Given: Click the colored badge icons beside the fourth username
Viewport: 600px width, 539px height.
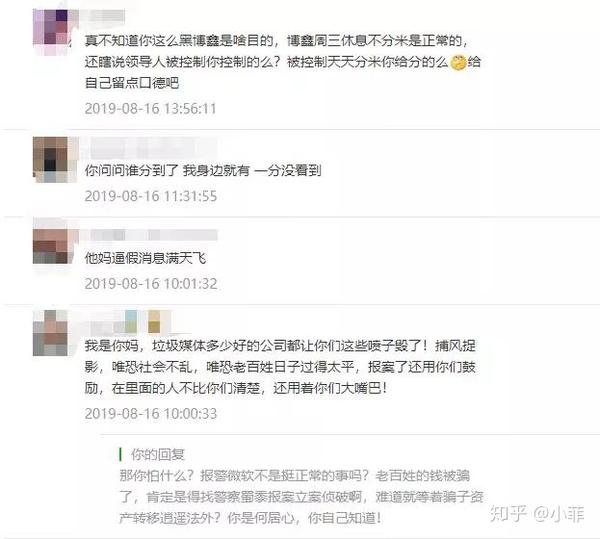Looking at the screenshot, I should coord(142,321).
